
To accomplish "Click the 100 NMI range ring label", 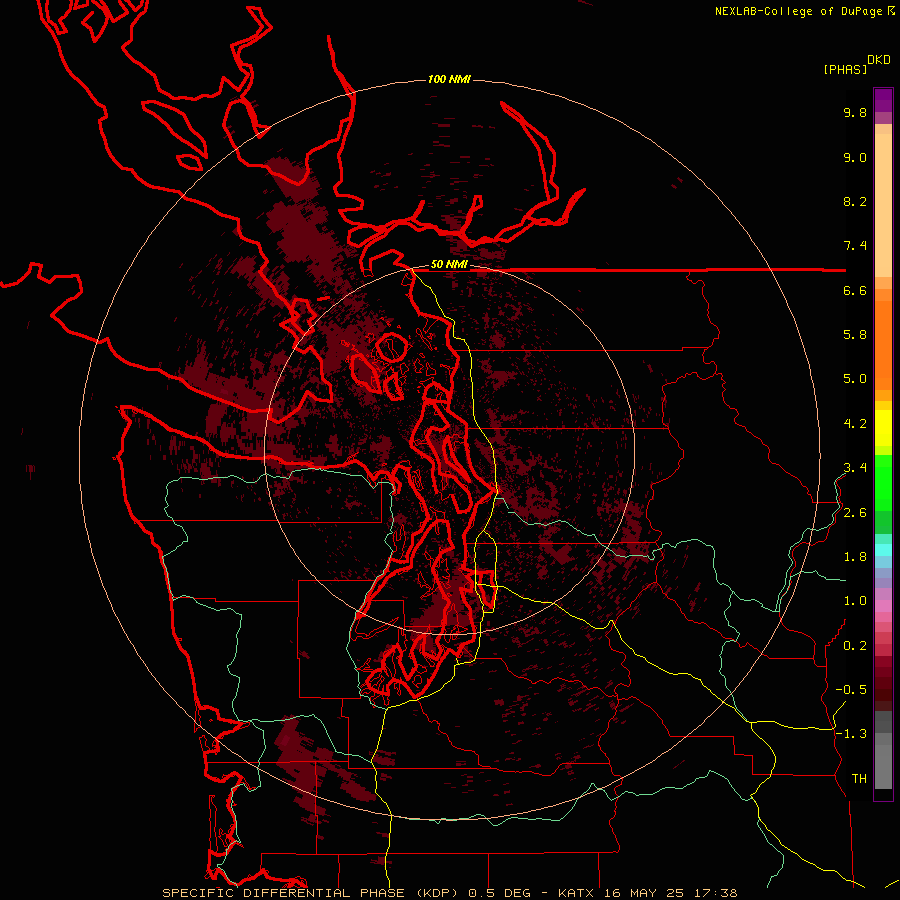I will [449, 79].
